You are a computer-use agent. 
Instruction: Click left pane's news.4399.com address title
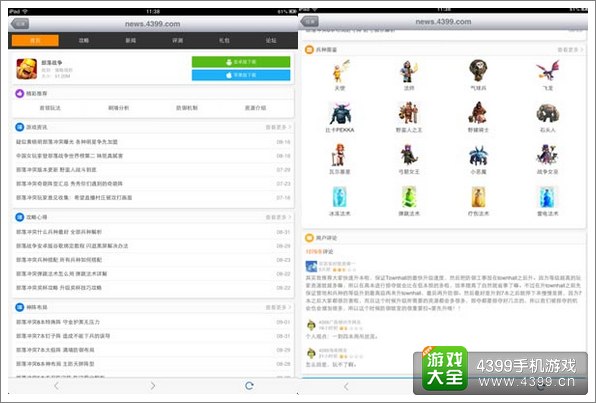click(x=152, y=24)
